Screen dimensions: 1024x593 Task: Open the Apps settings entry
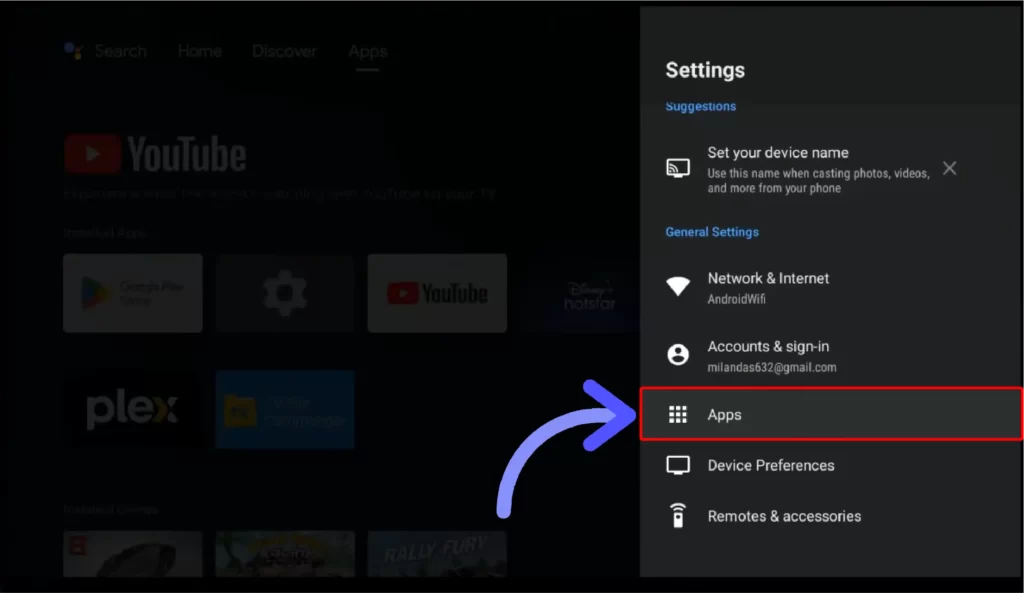click(x=831, y=414)
